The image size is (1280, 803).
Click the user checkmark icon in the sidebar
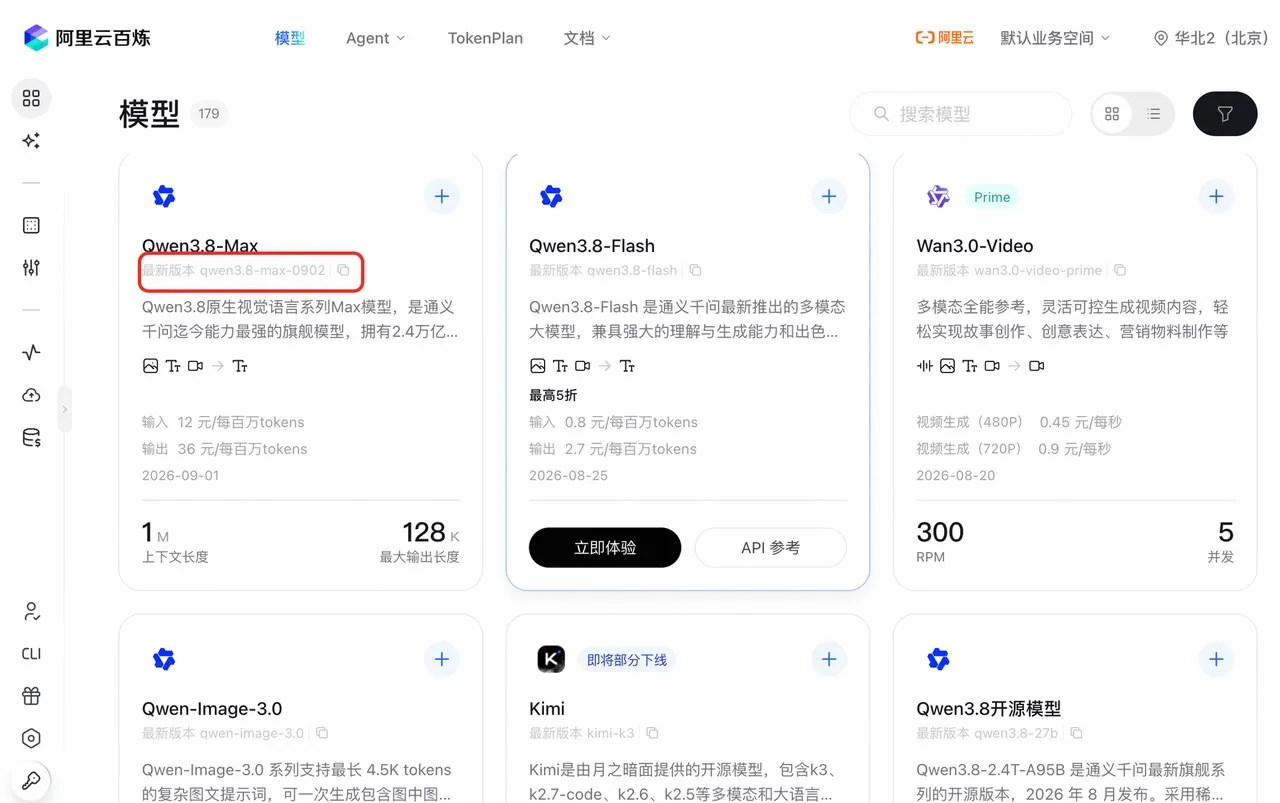[31, 611]
